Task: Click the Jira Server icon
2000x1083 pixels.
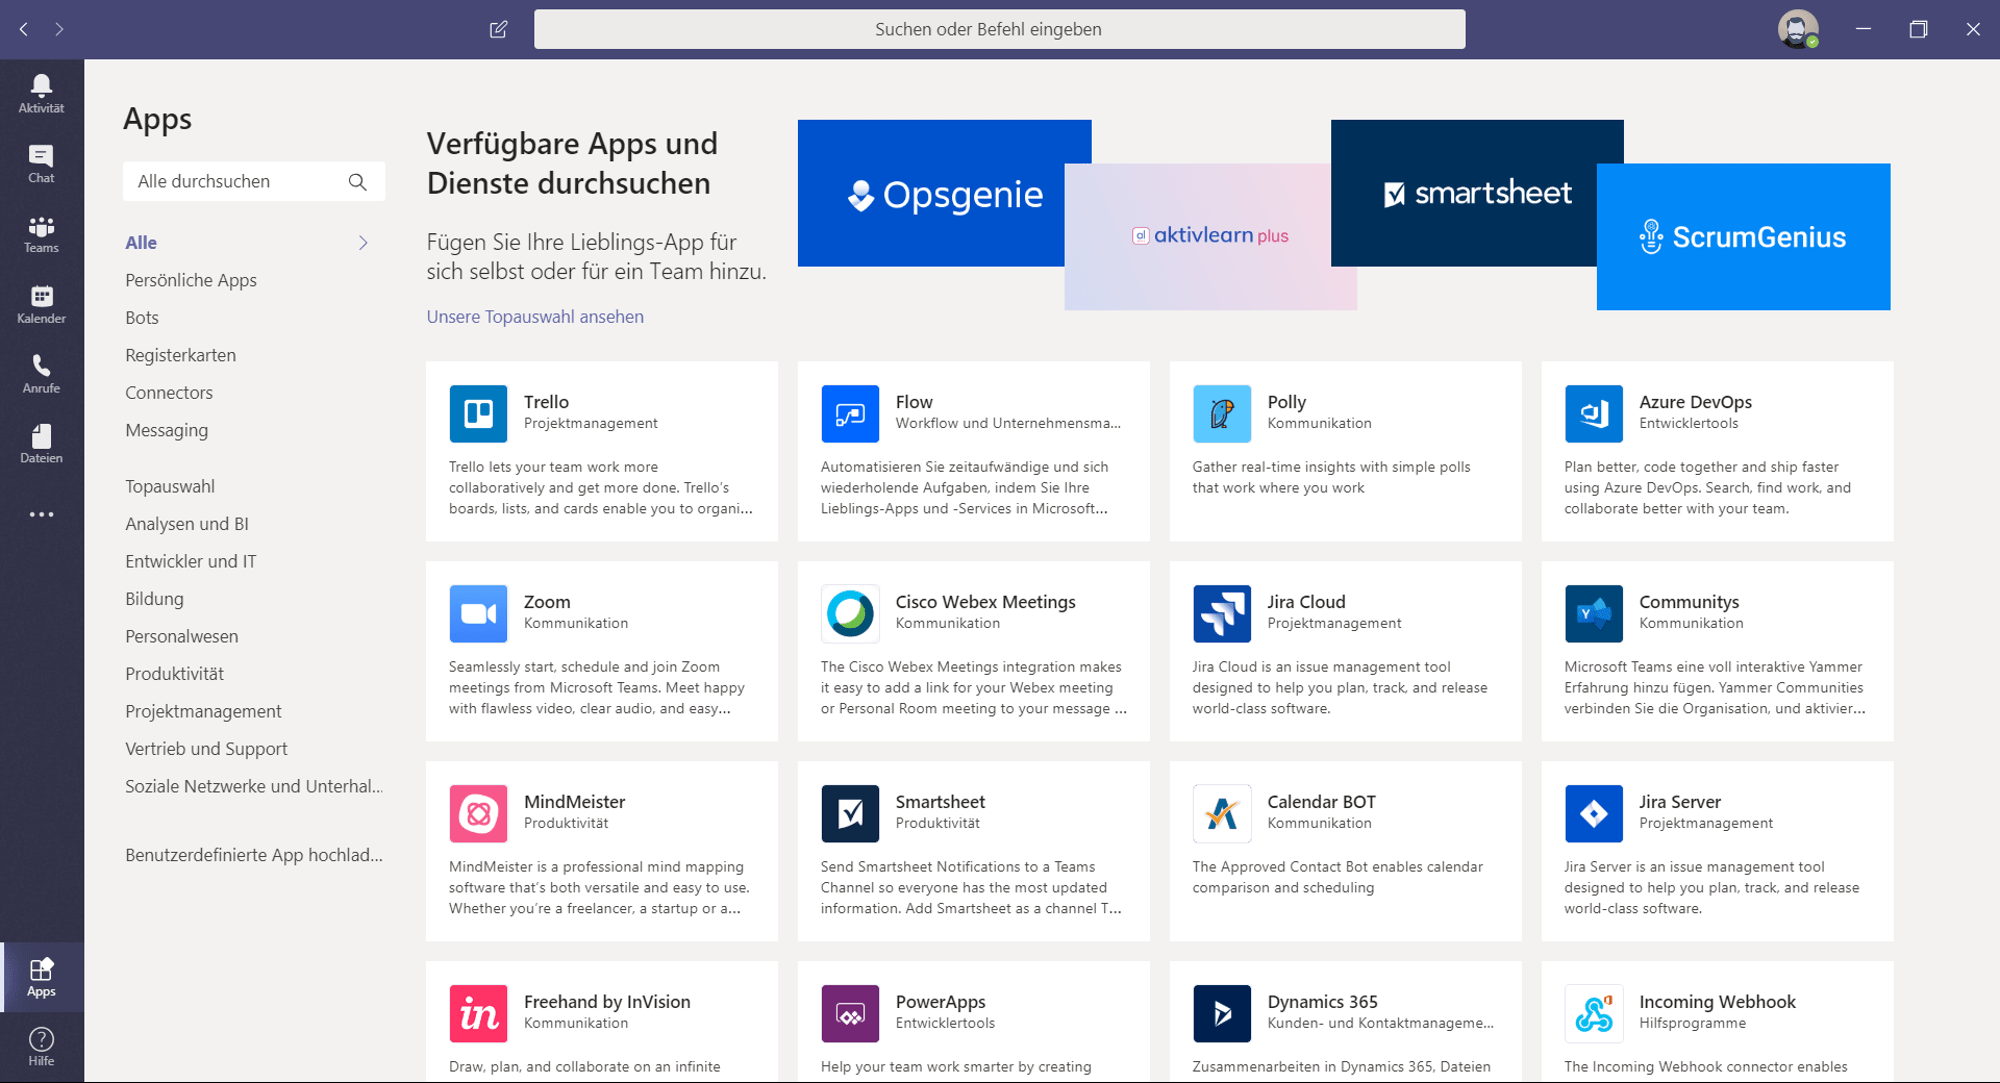Action: pos(1594,813)
